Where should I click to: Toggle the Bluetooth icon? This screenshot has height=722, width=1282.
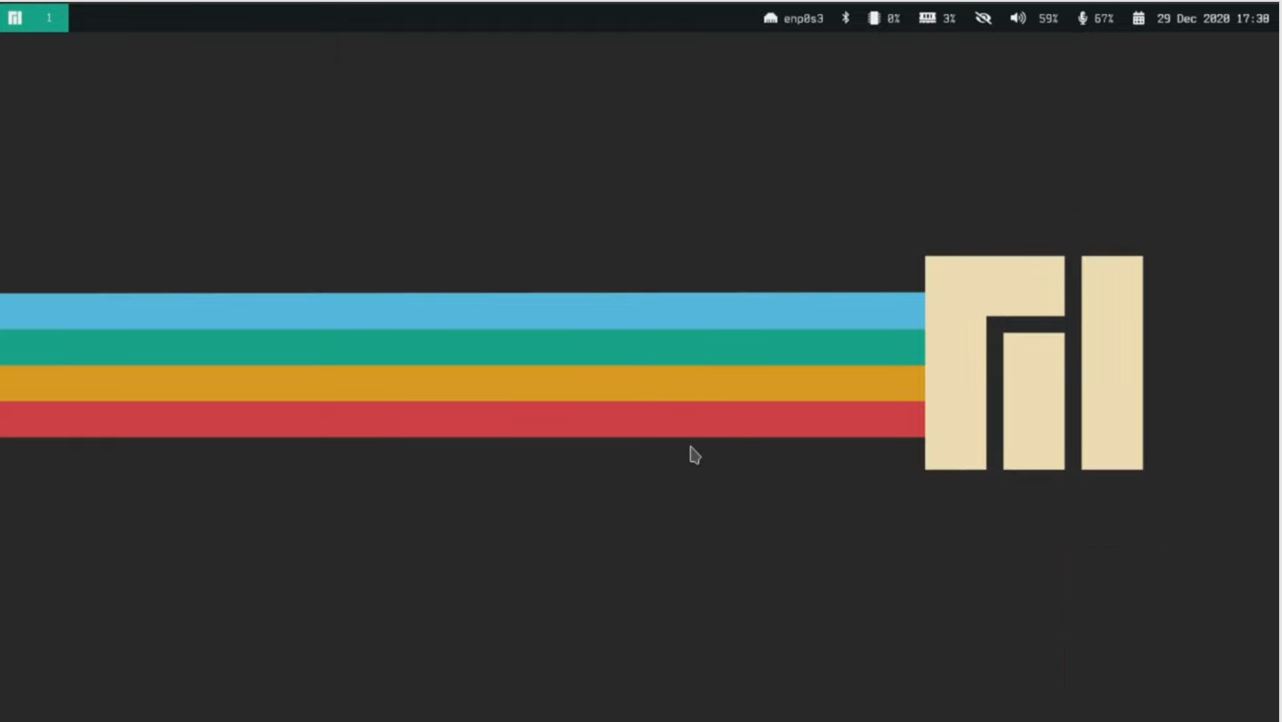click(x=845, y=18)
